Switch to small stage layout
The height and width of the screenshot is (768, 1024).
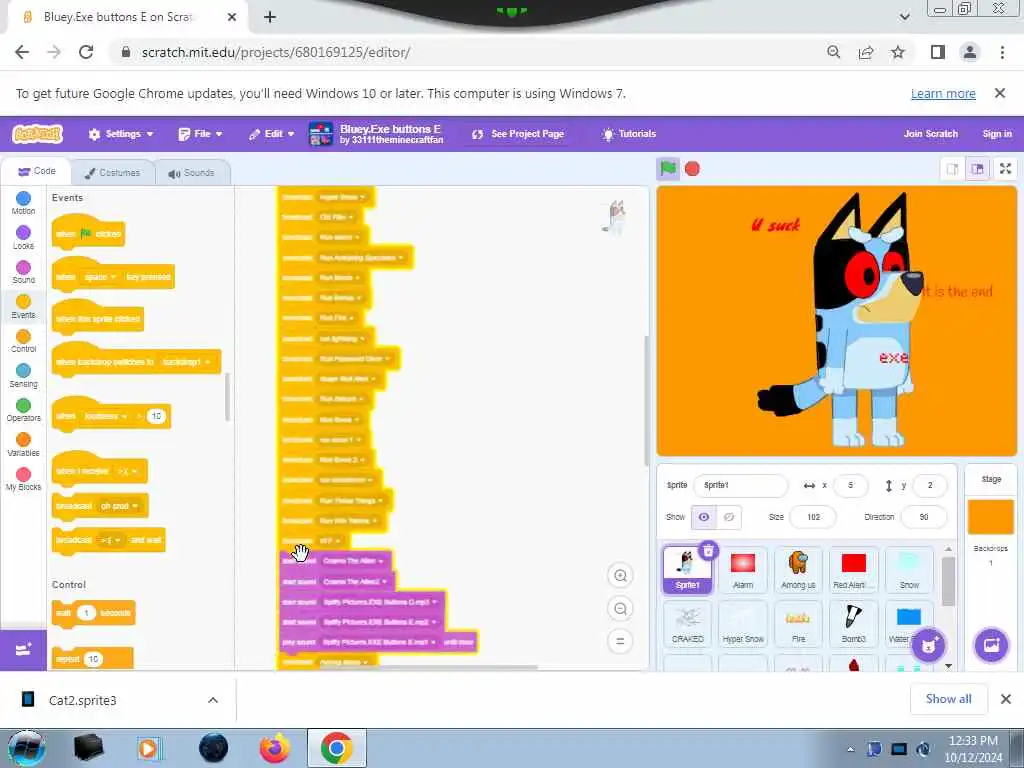pyautogui.click(x=952, y=169)
